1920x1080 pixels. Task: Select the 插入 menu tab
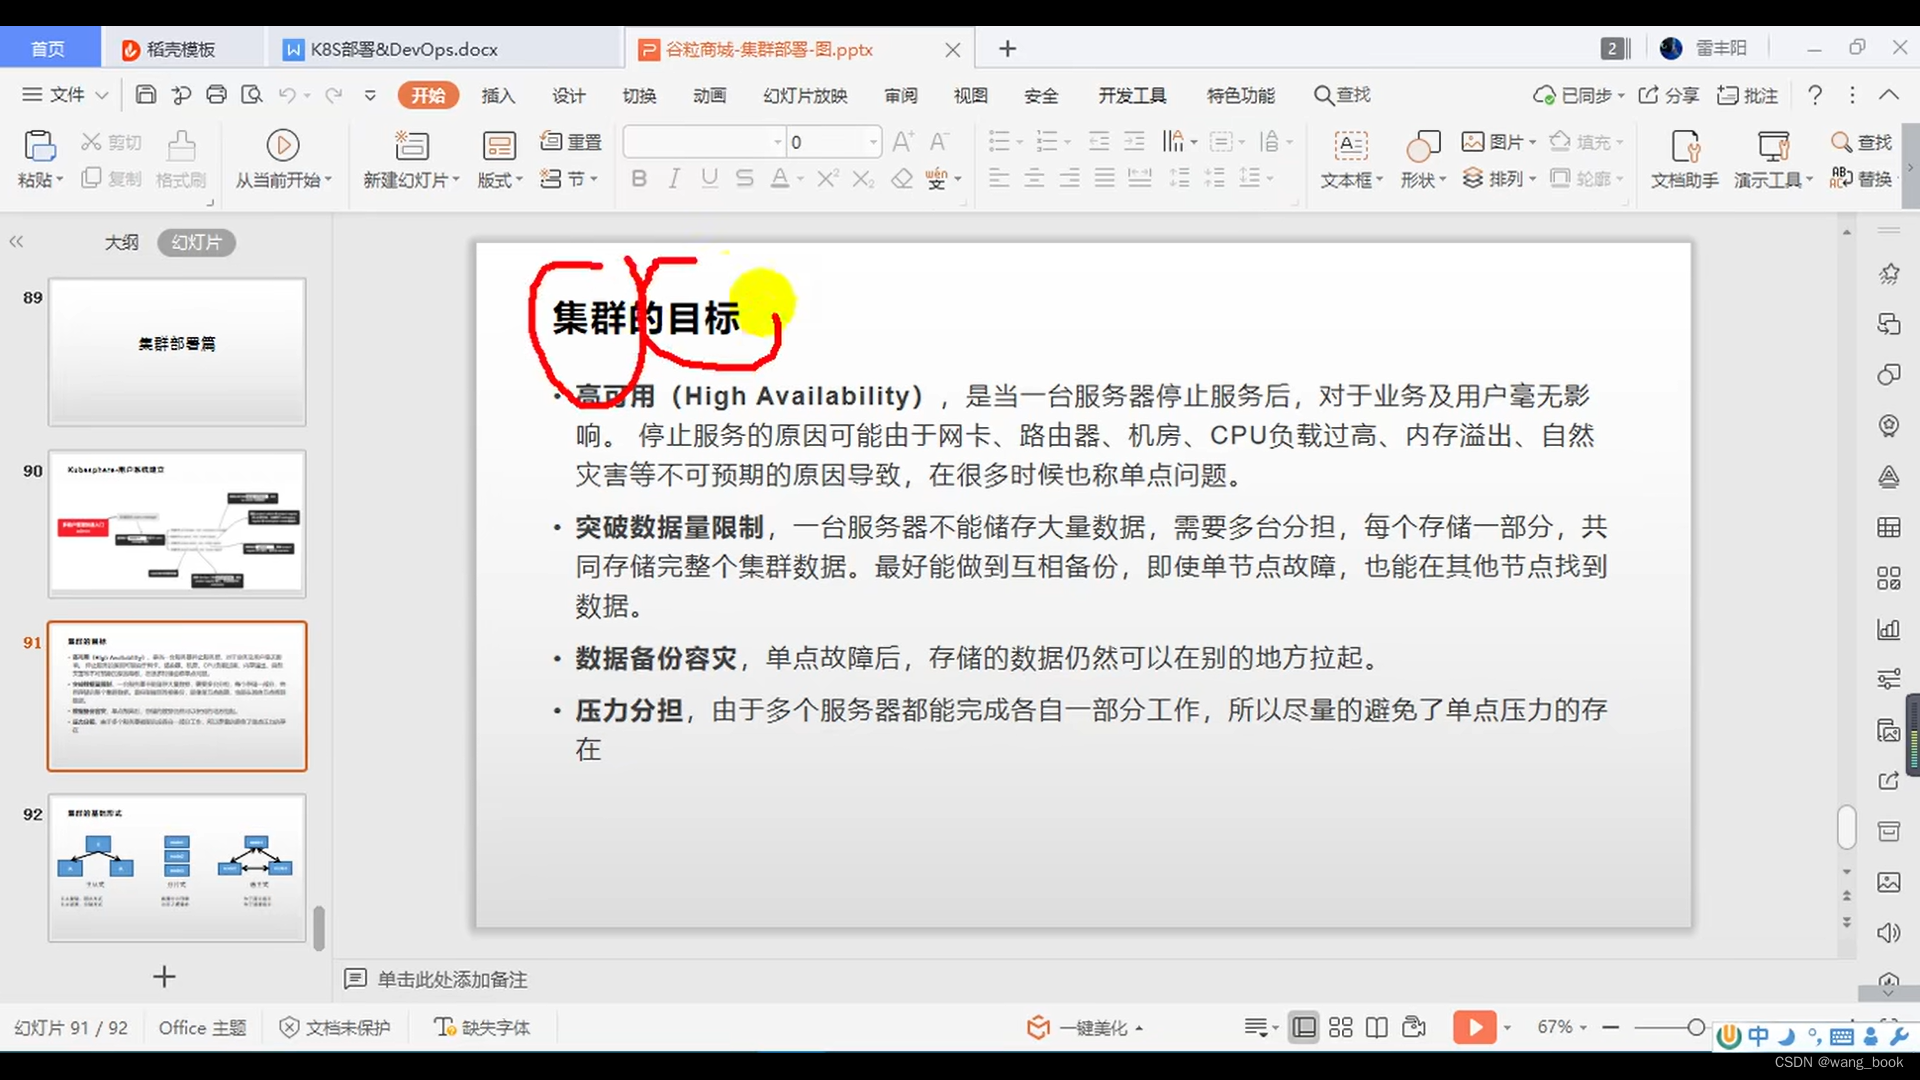click(498, 95)
